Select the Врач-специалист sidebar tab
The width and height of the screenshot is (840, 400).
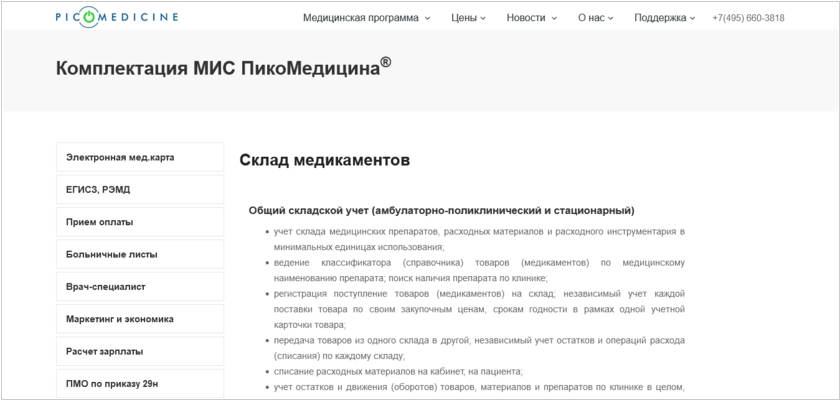pos(140,286)
